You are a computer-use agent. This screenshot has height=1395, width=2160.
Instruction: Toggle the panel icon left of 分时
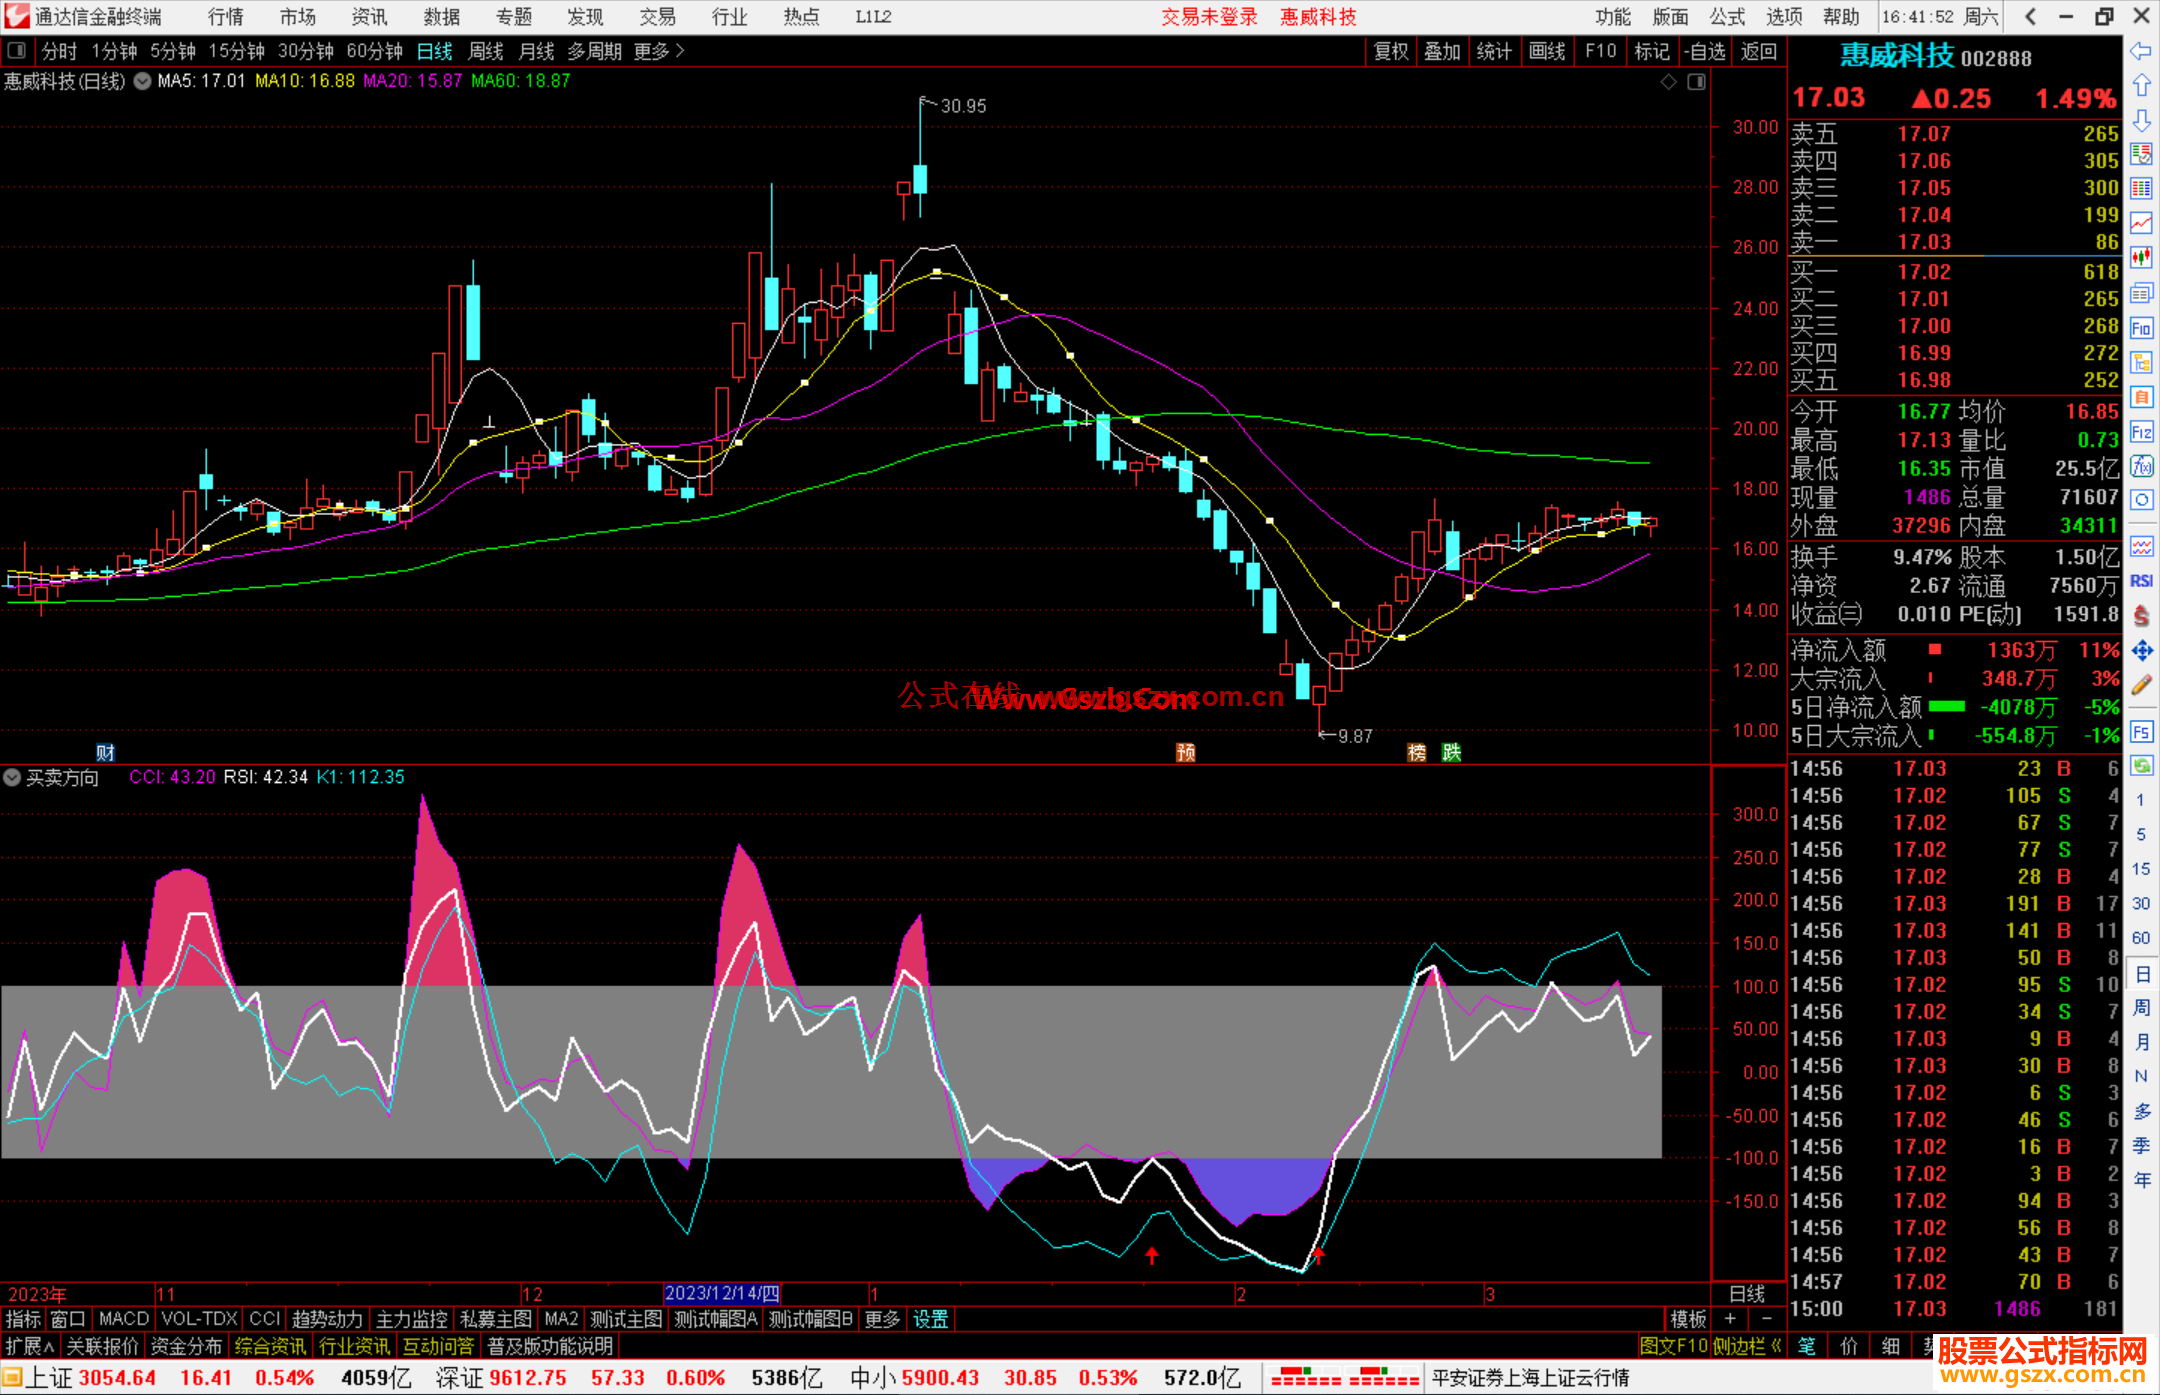point(17,51)
